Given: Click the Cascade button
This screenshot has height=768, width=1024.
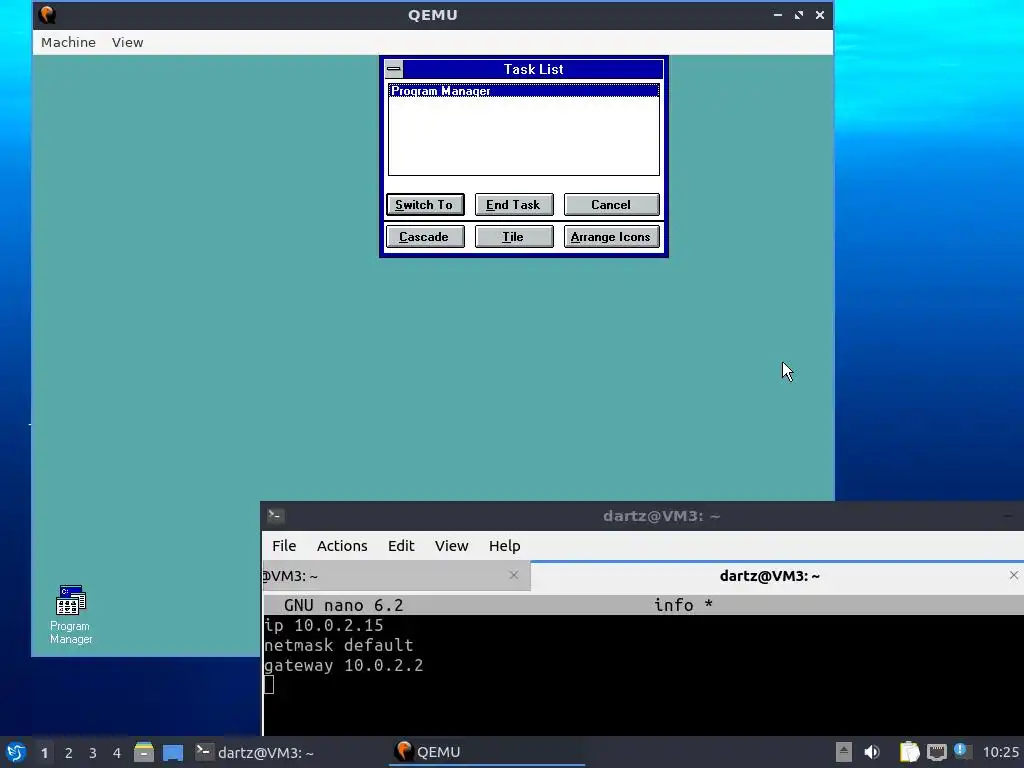Looking at the screenshot, I should tap(424, 236).
